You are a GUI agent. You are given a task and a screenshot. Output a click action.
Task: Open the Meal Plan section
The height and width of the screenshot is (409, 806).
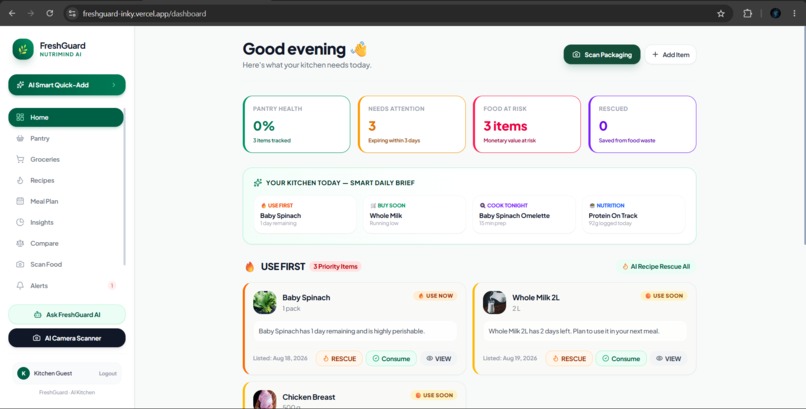66,201
